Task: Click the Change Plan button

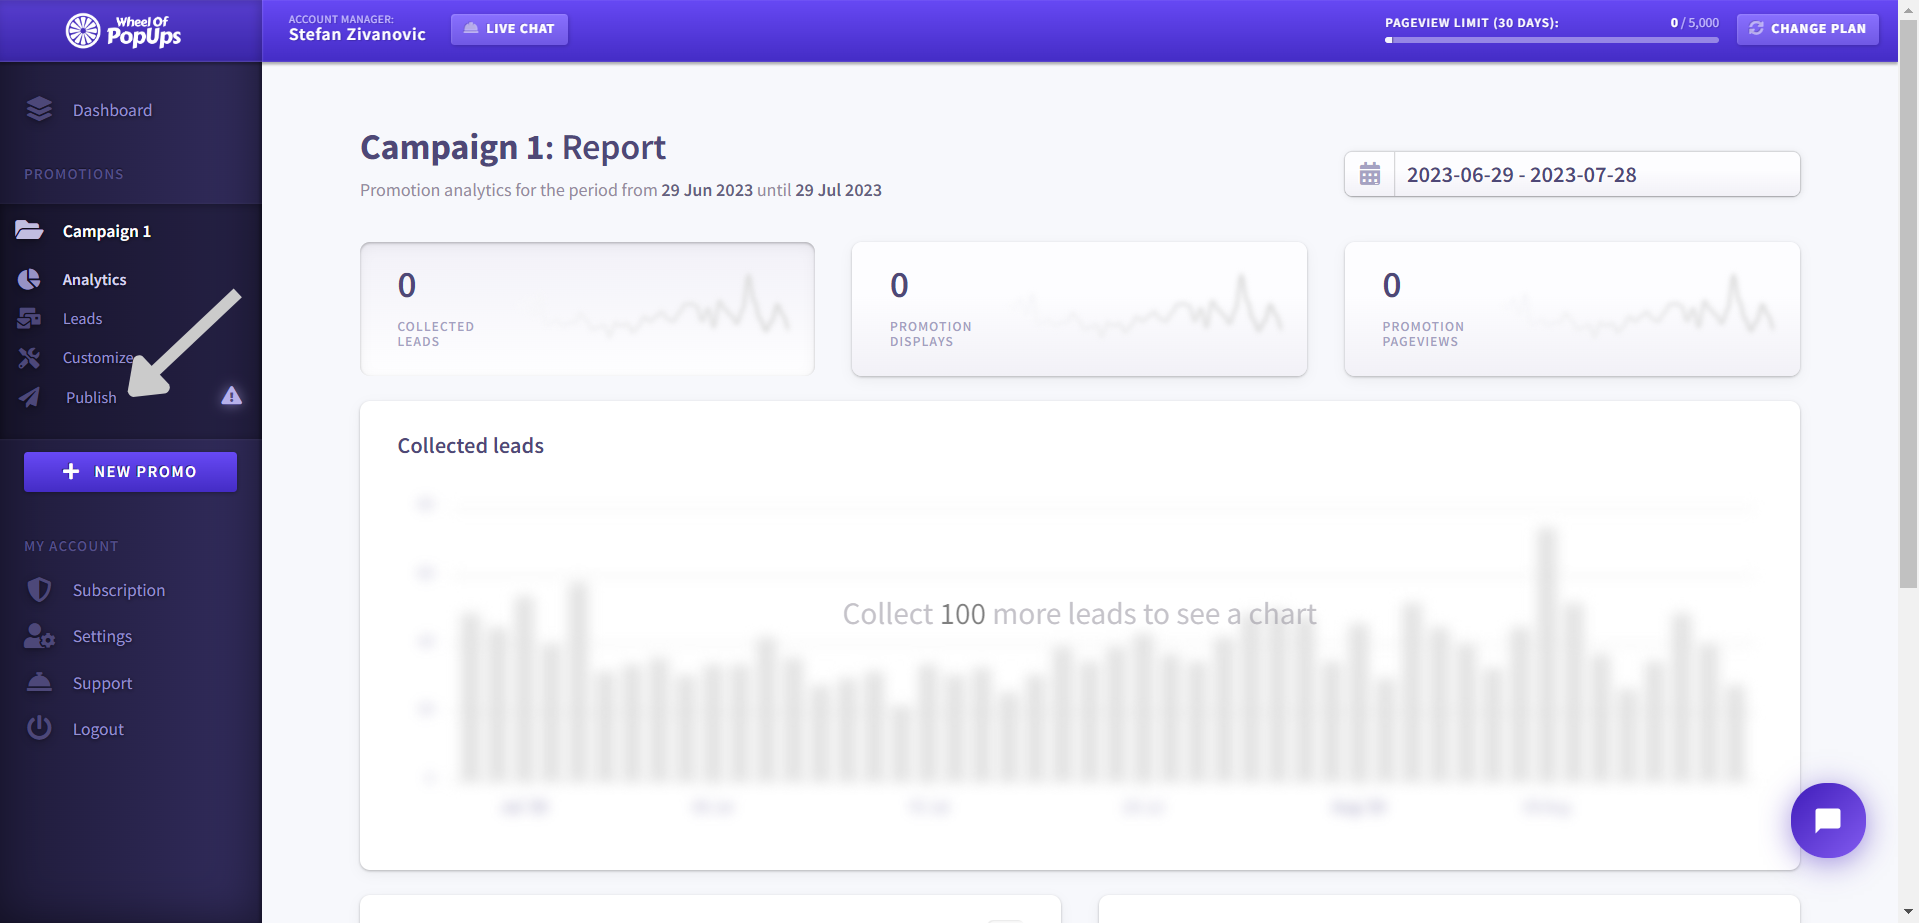Action: [x=1807, y=29]
